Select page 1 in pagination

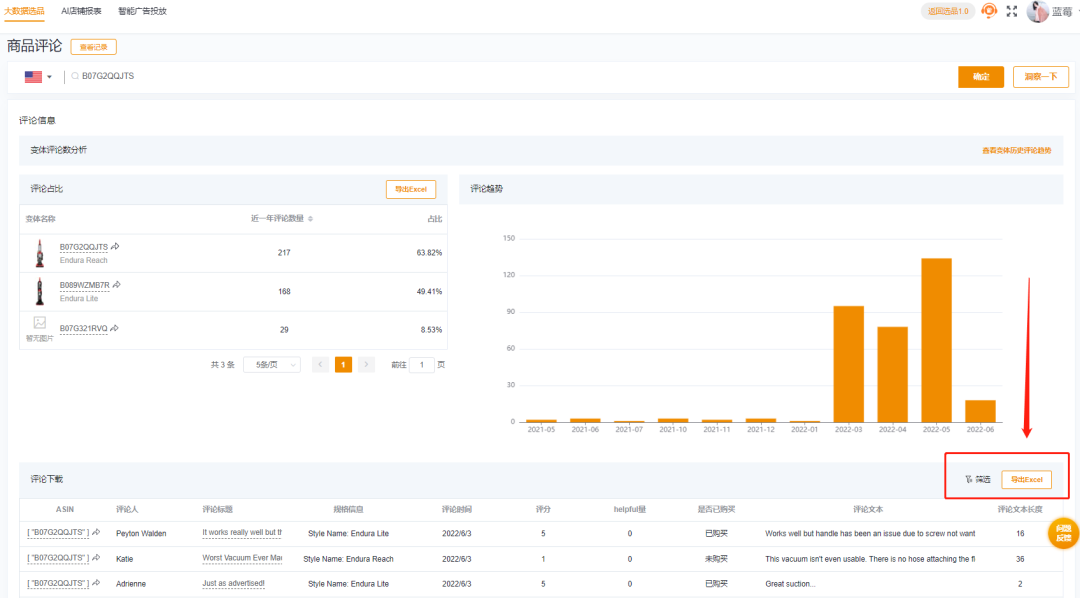[x=343, y=364]
